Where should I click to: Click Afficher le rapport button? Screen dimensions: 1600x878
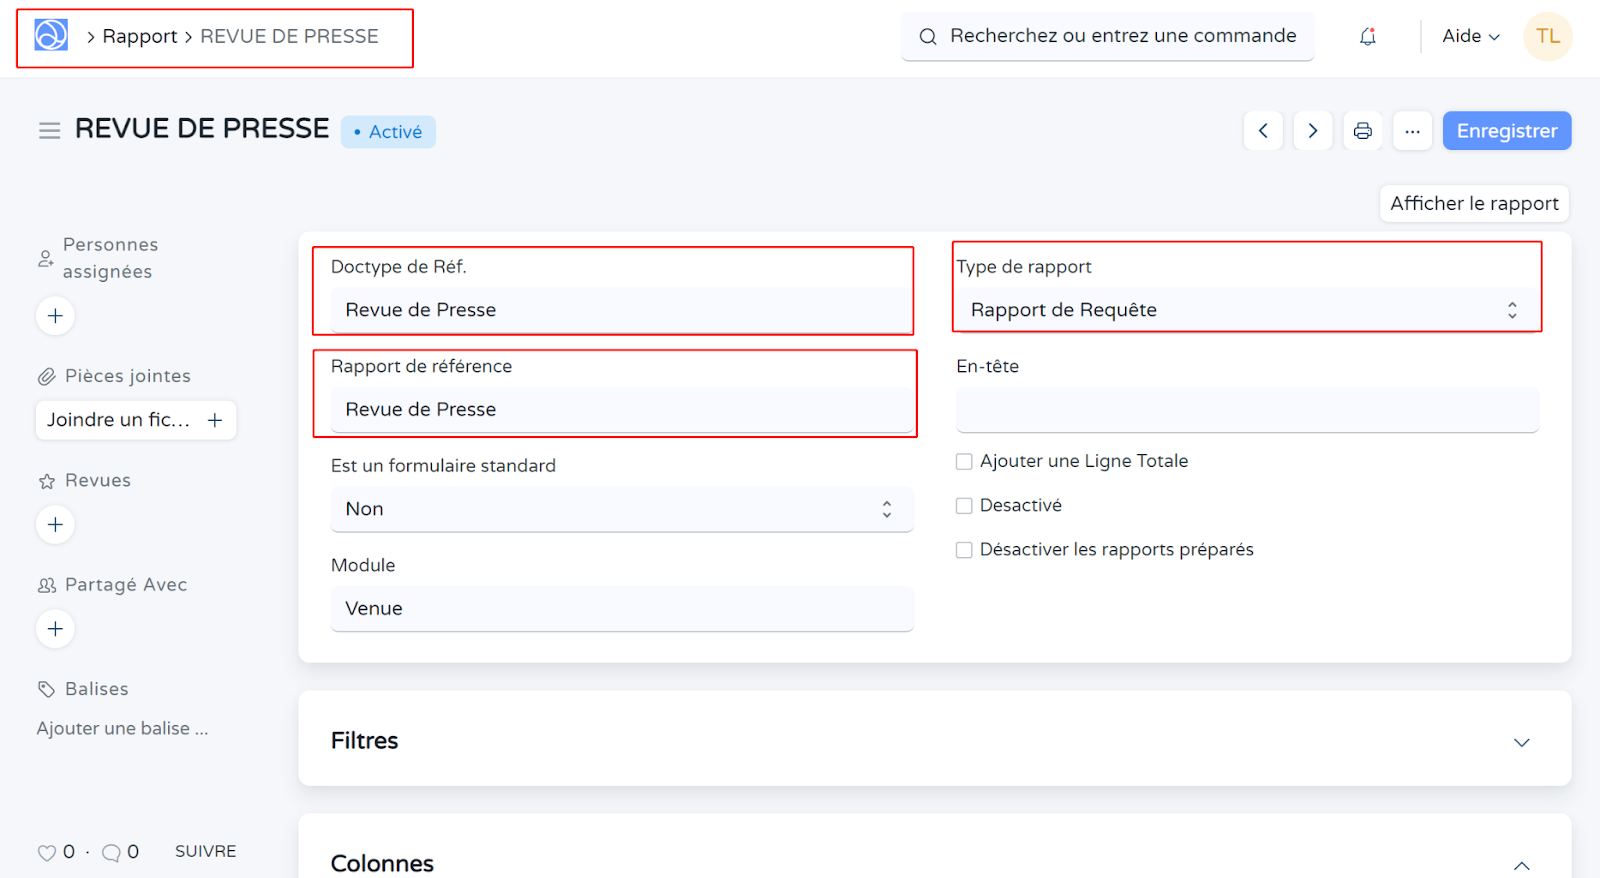pos(1473,204)
